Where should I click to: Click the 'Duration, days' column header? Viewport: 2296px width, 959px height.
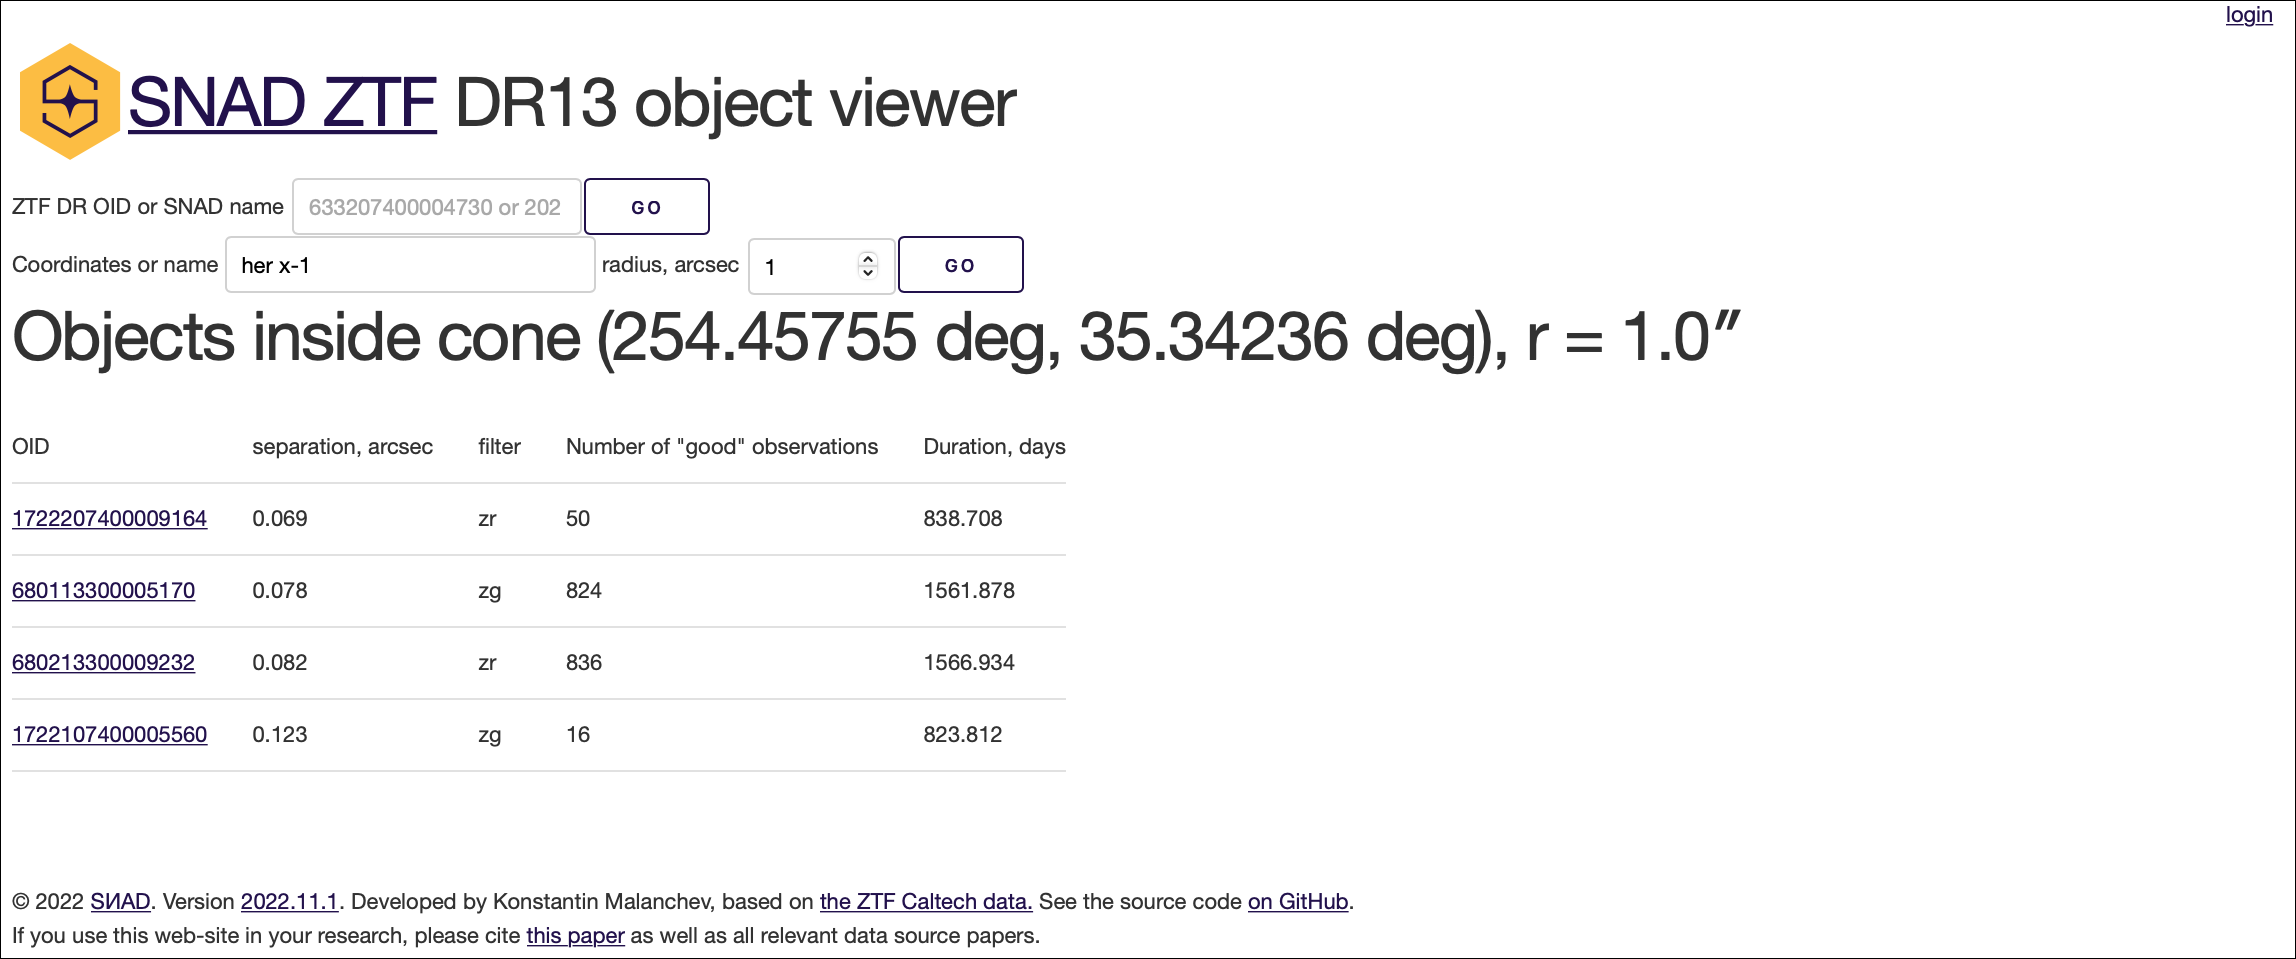994,447
